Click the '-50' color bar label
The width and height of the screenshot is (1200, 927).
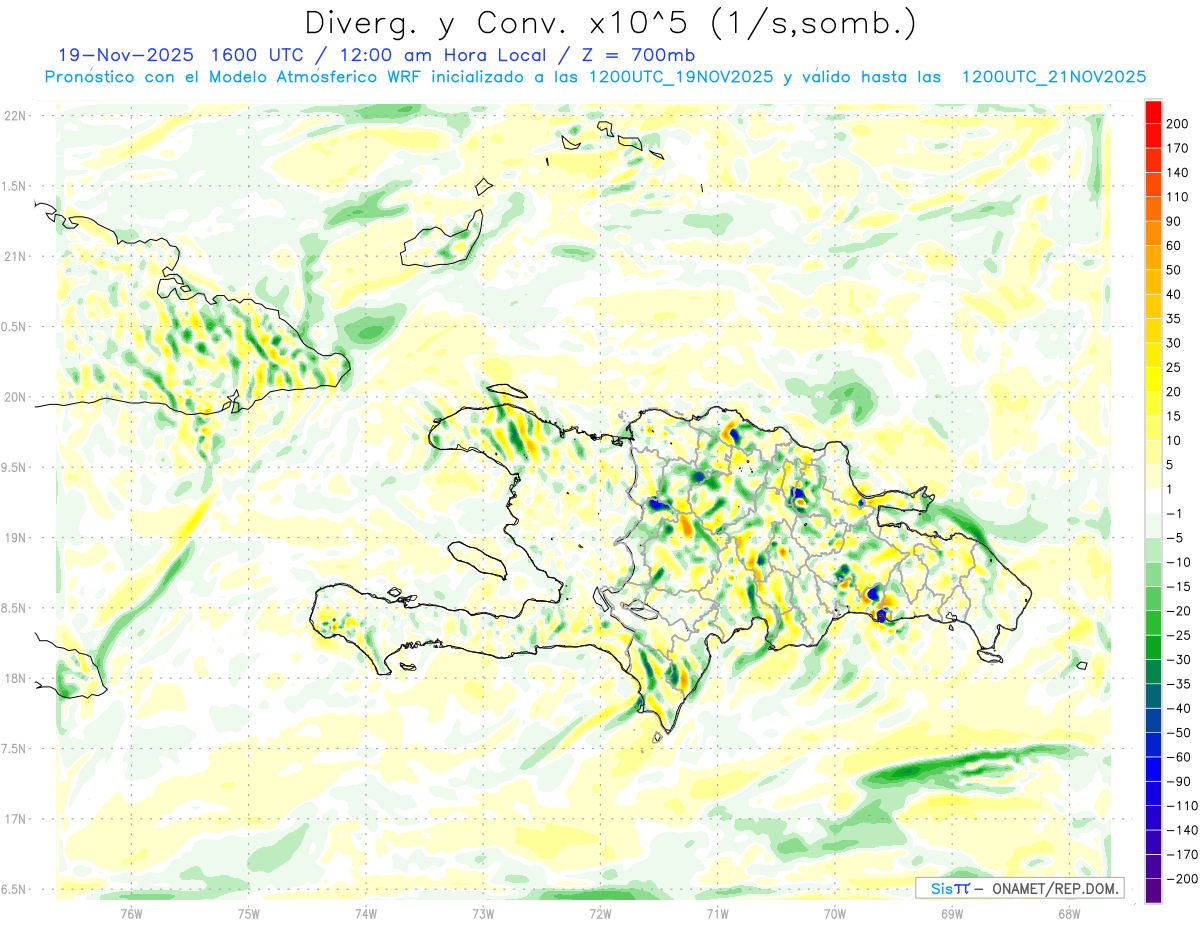(x=1177, y=732)
